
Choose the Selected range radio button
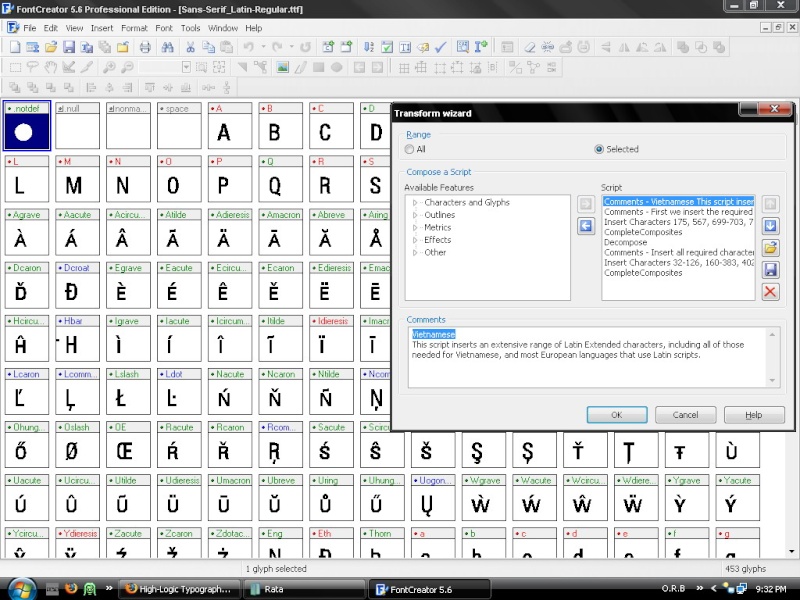(599, 149)
